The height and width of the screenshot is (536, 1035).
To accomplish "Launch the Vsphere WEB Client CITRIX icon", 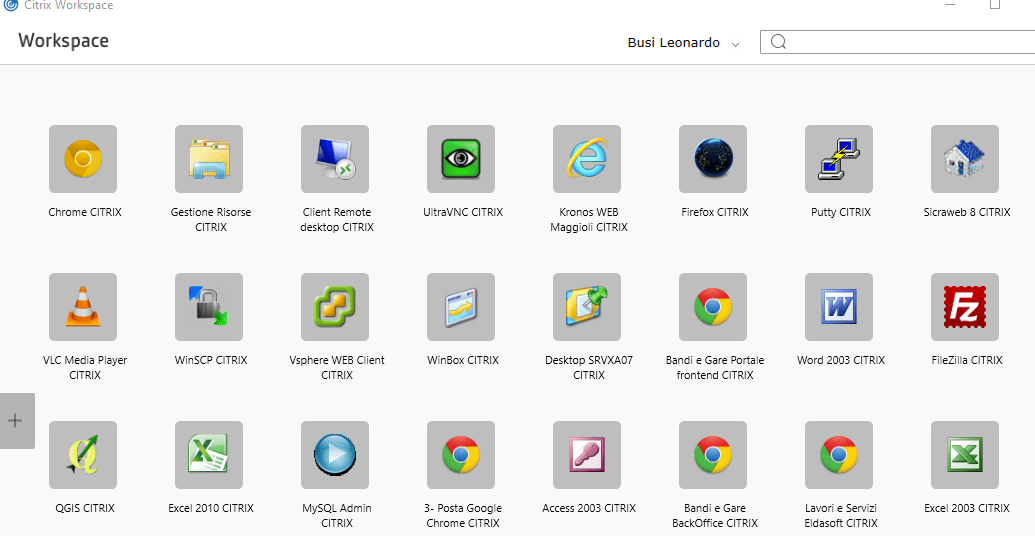I will tap(335, 307).
